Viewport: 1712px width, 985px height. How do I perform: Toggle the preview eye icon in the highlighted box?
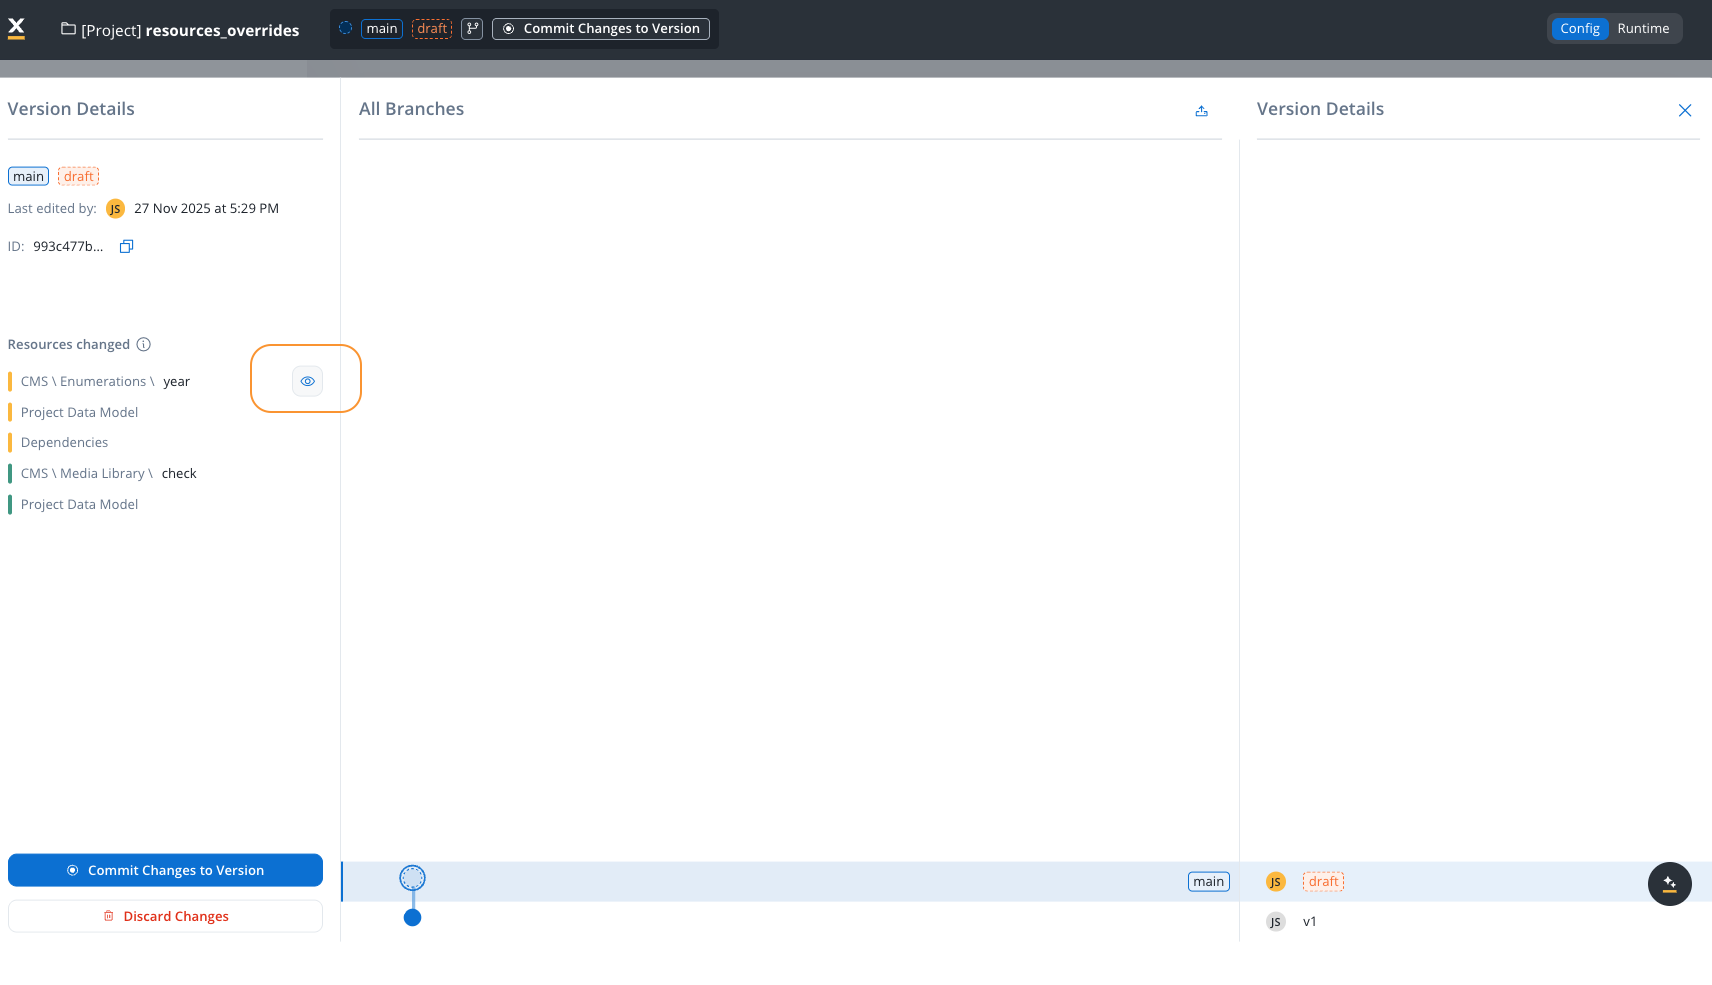(x=306, y=380)
